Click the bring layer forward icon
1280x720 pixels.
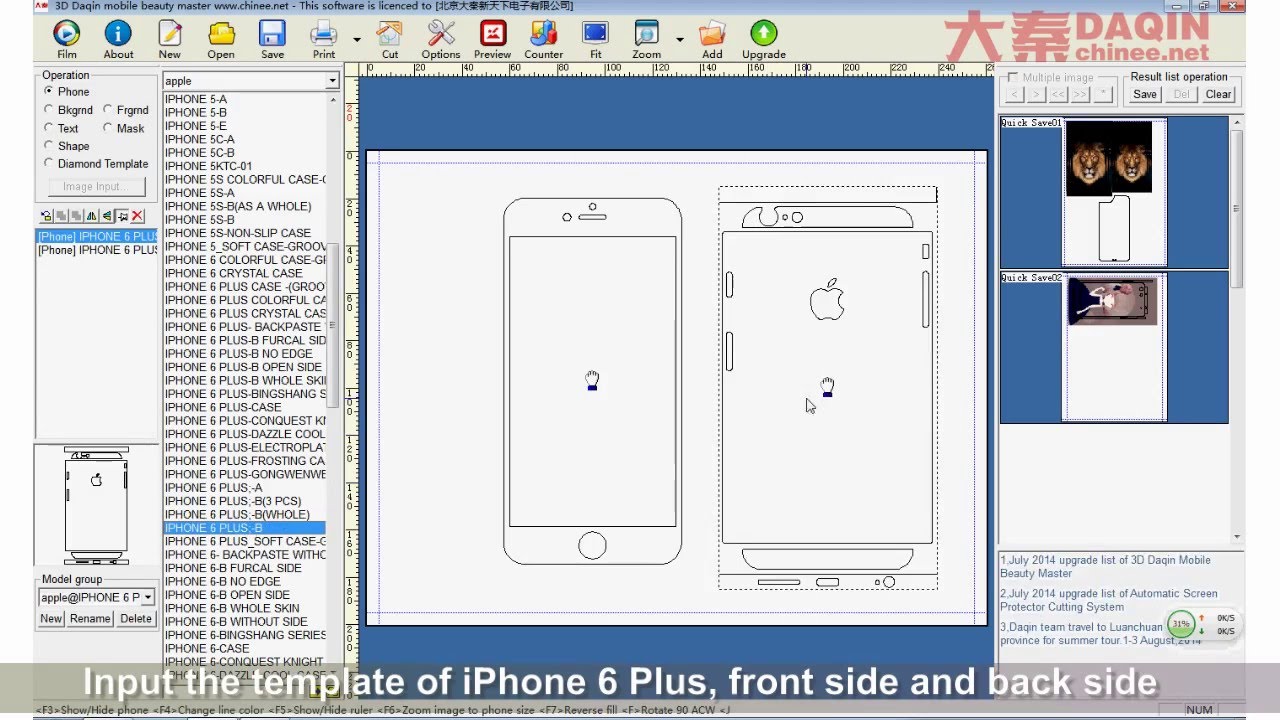[61, 216]
